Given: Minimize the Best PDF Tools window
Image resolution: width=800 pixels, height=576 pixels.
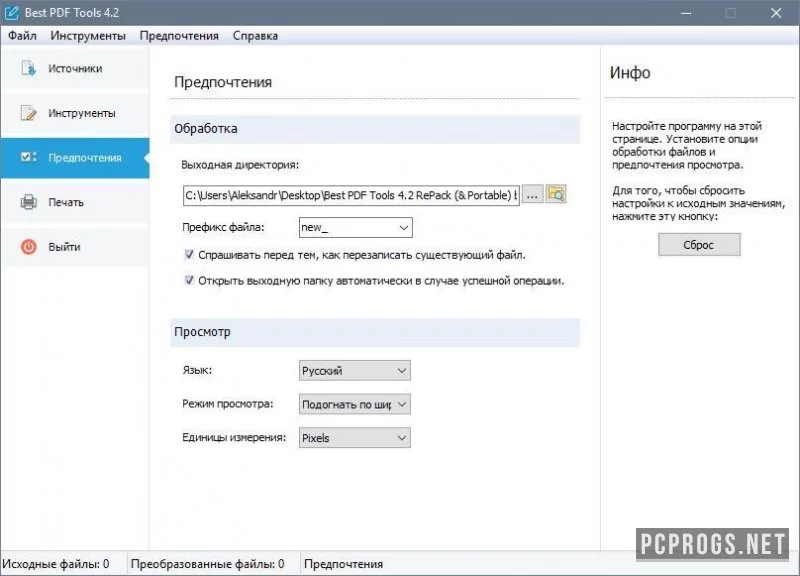Looking at the screenshot, I should click(686, 13).
